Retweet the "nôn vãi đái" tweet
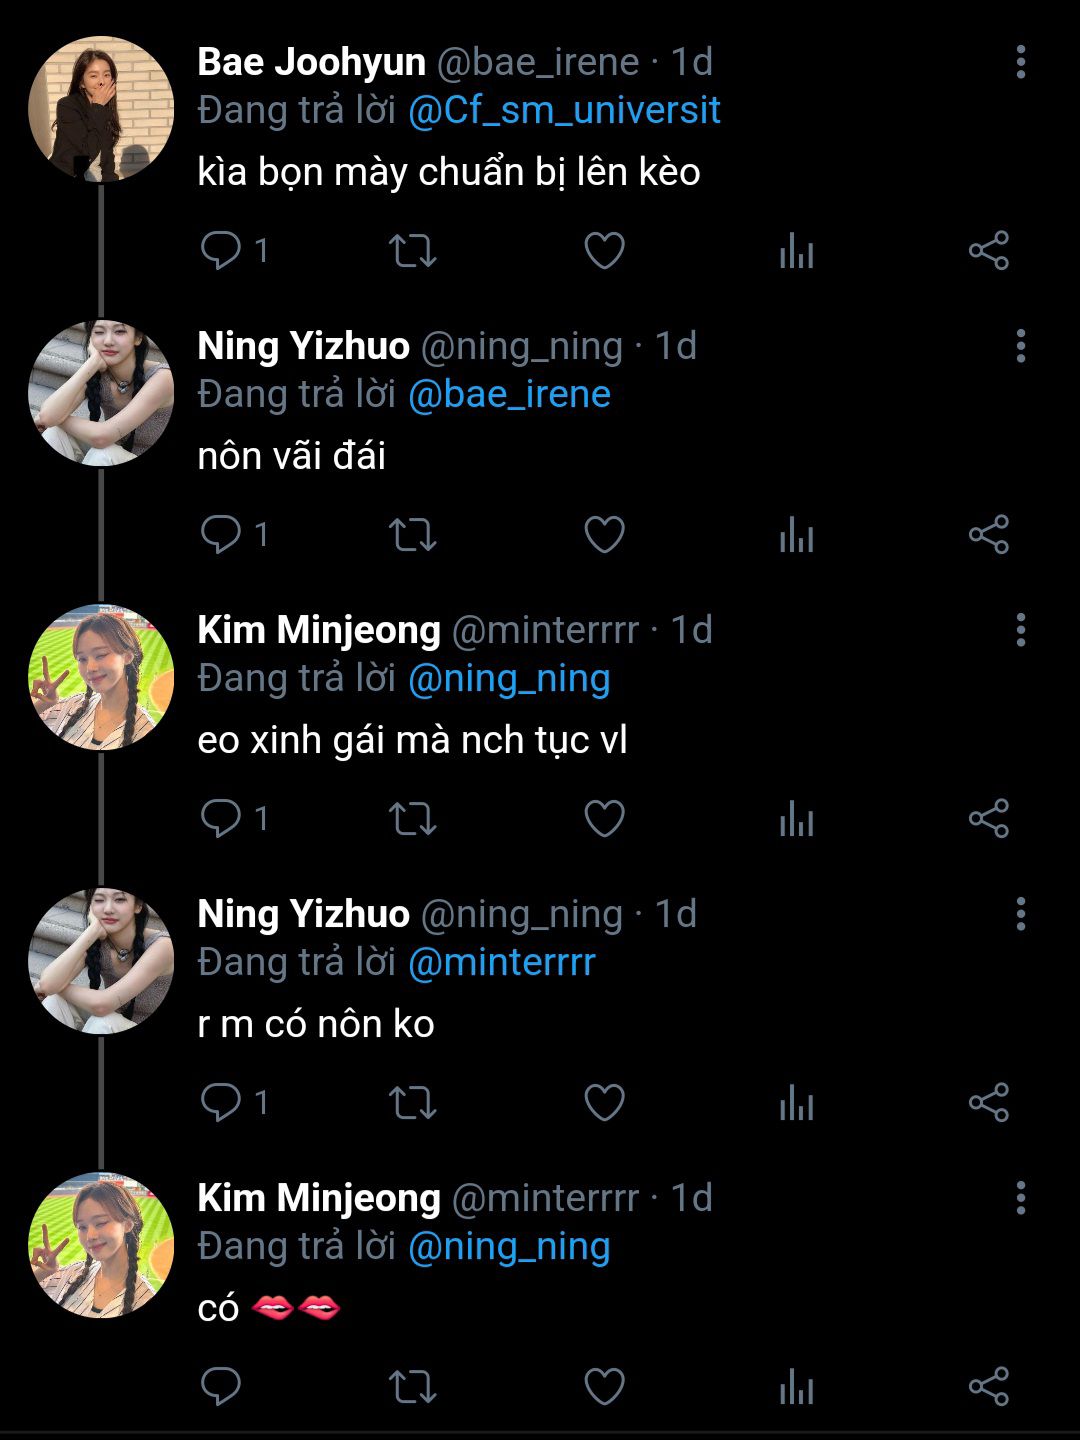 click(412, 534)
